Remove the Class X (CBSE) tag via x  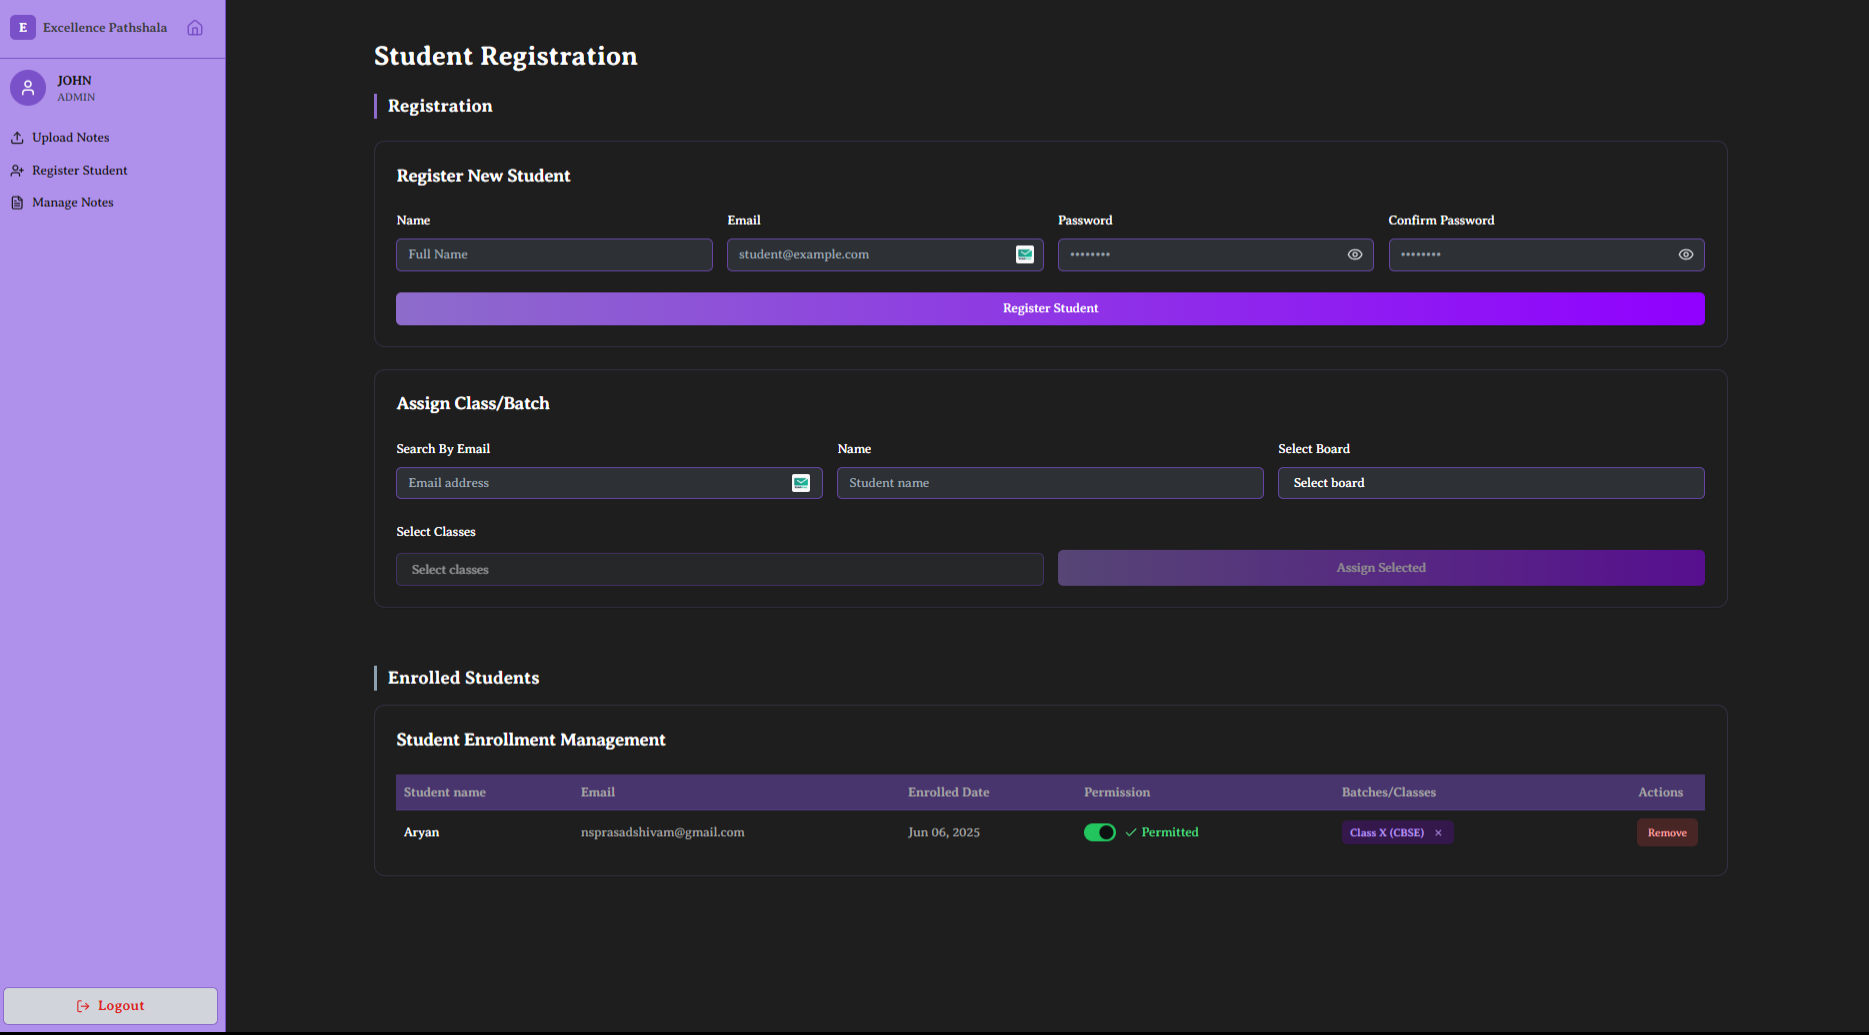click(1439, 833)
